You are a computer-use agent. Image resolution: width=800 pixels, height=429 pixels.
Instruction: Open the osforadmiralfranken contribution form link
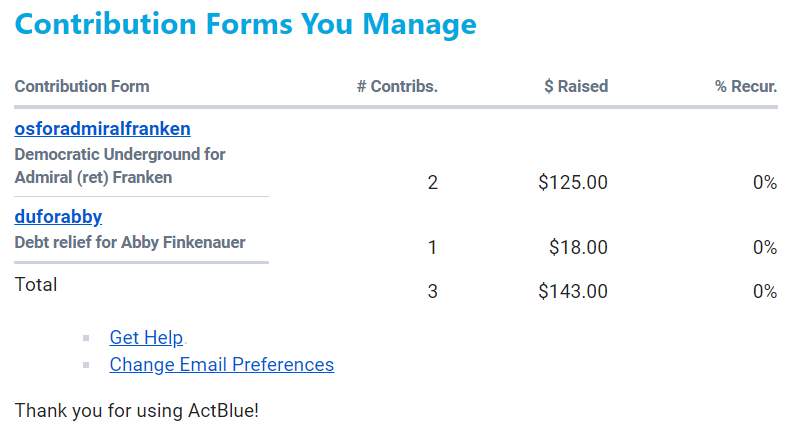pos(102,128)
